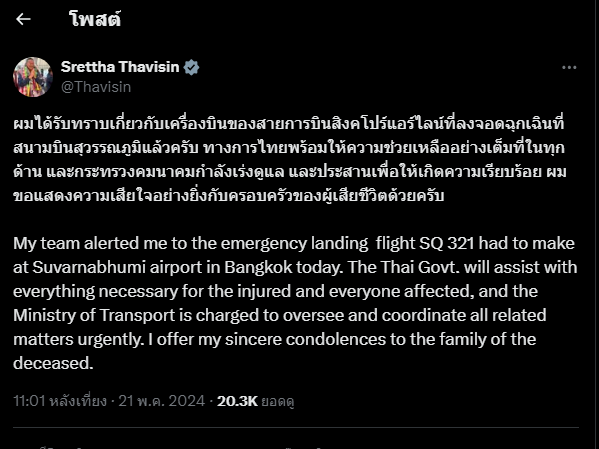The image size is (599, 449).
Task: Click the English paragraph starting 'My team alerted'
Action: pos(295,303)
